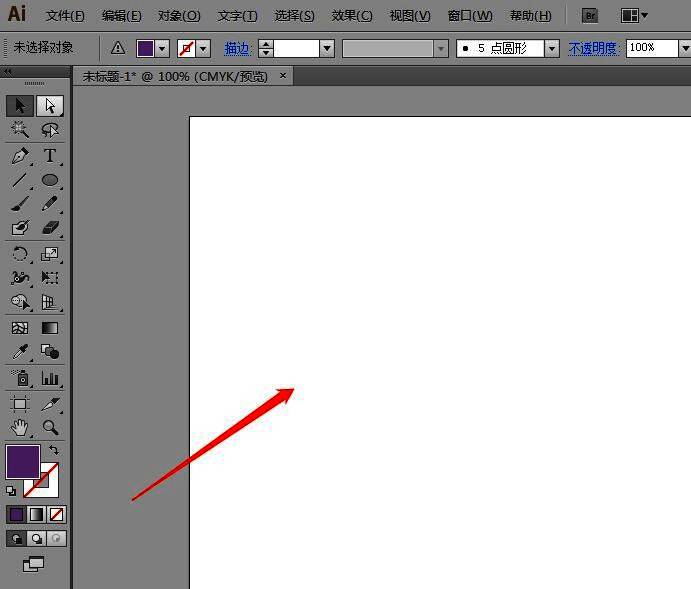Set paint mode to None
The width and height of the screenshot is (691, 589).
(57, 514)
